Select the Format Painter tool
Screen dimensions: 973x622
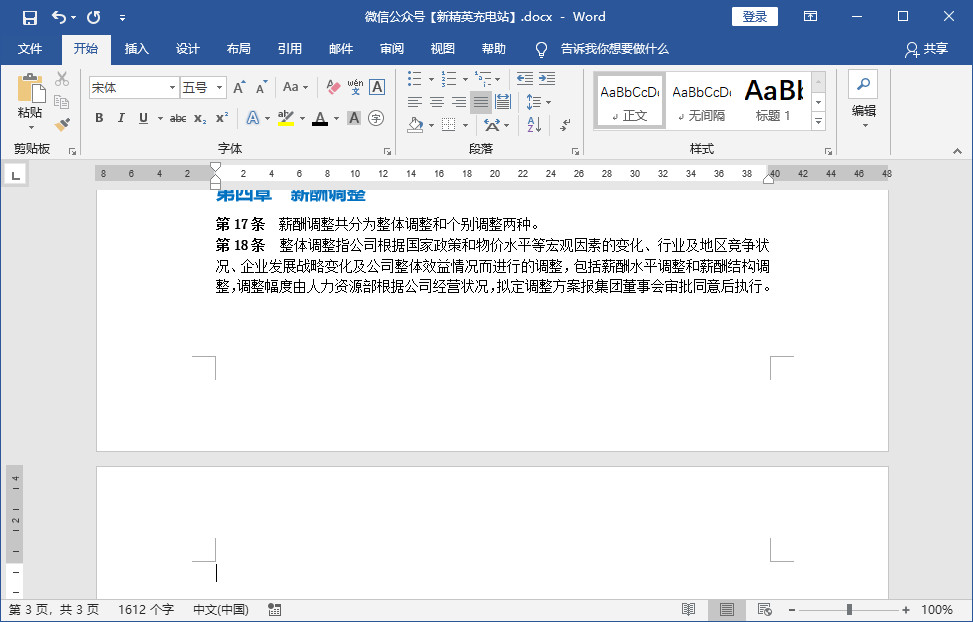click(x=62, y=125)
